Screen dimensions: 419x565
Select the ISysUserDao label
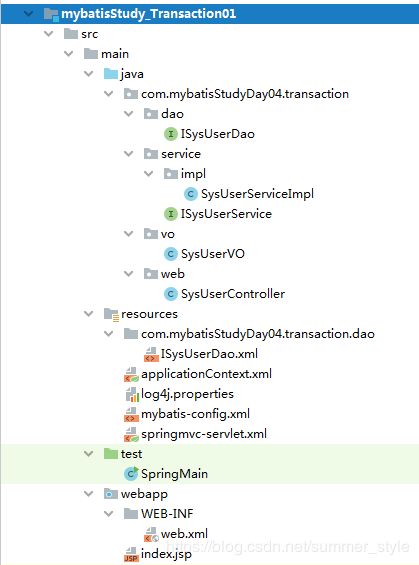pos(218,134)
